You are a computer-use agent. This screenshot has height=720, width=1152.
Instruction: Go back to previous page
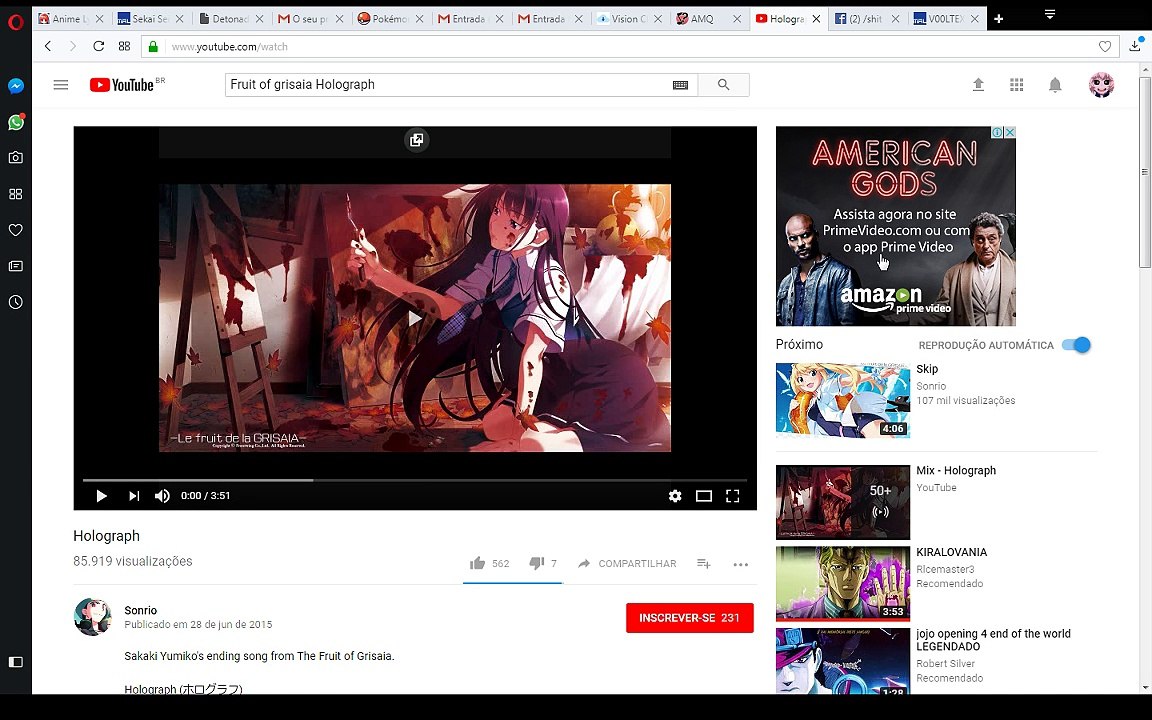point(48,46)
